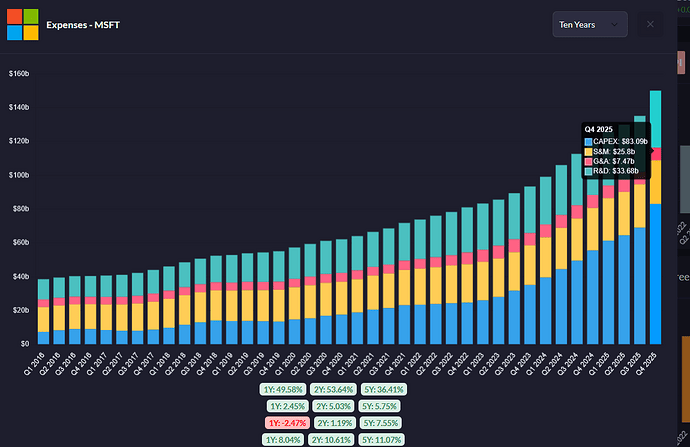The height and width of the screenshot is (447, 690).
Task: Click the $100b y-axis label
Action: pyautogui.click(x=19, y=175)
